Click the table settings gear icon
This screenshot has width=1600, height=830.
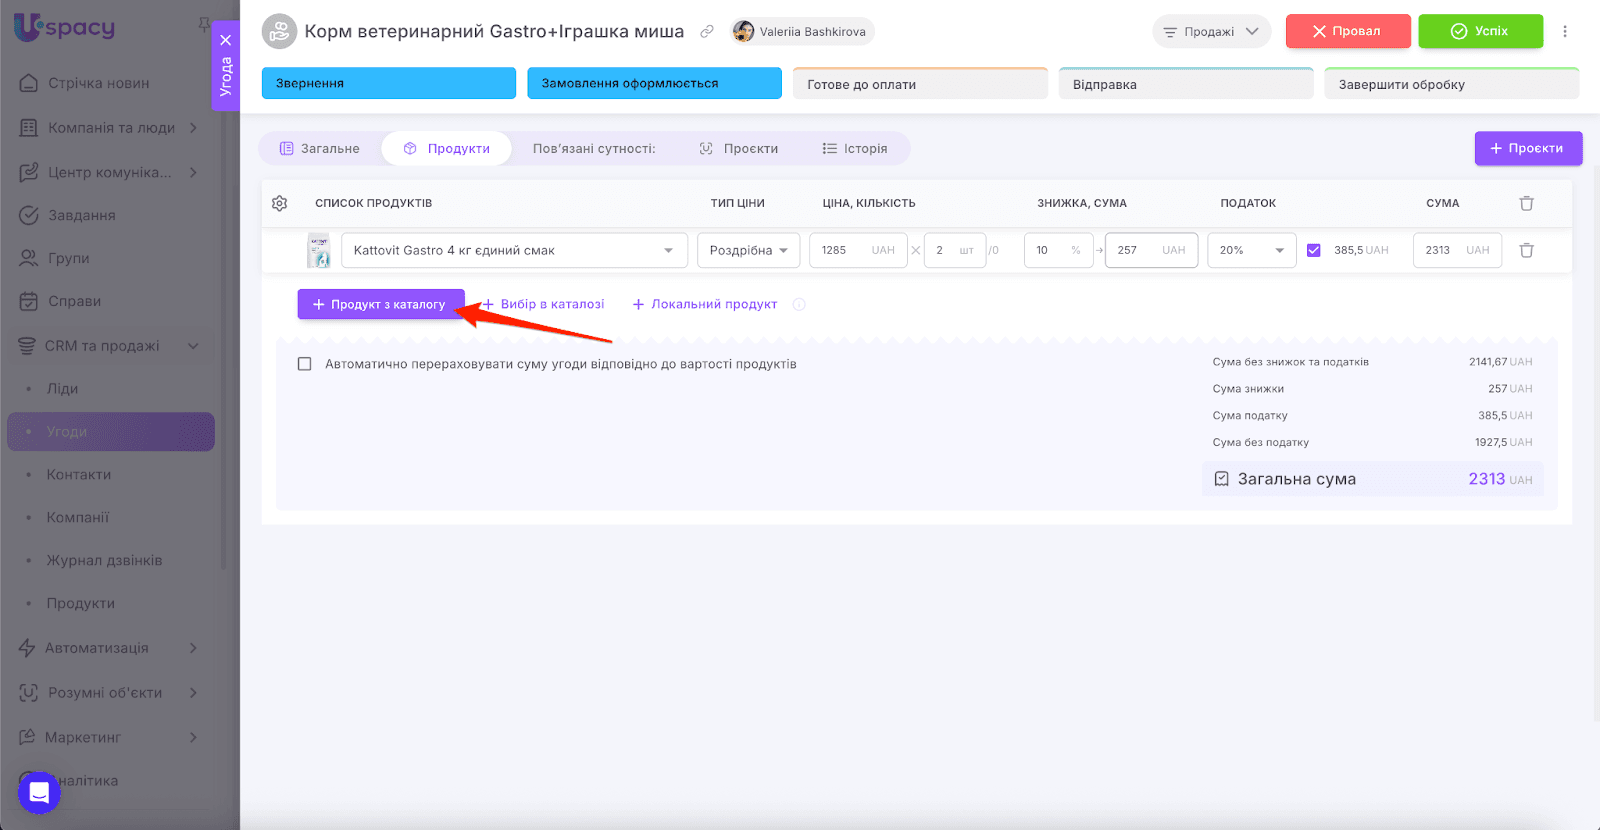click(x=279, y=203)
